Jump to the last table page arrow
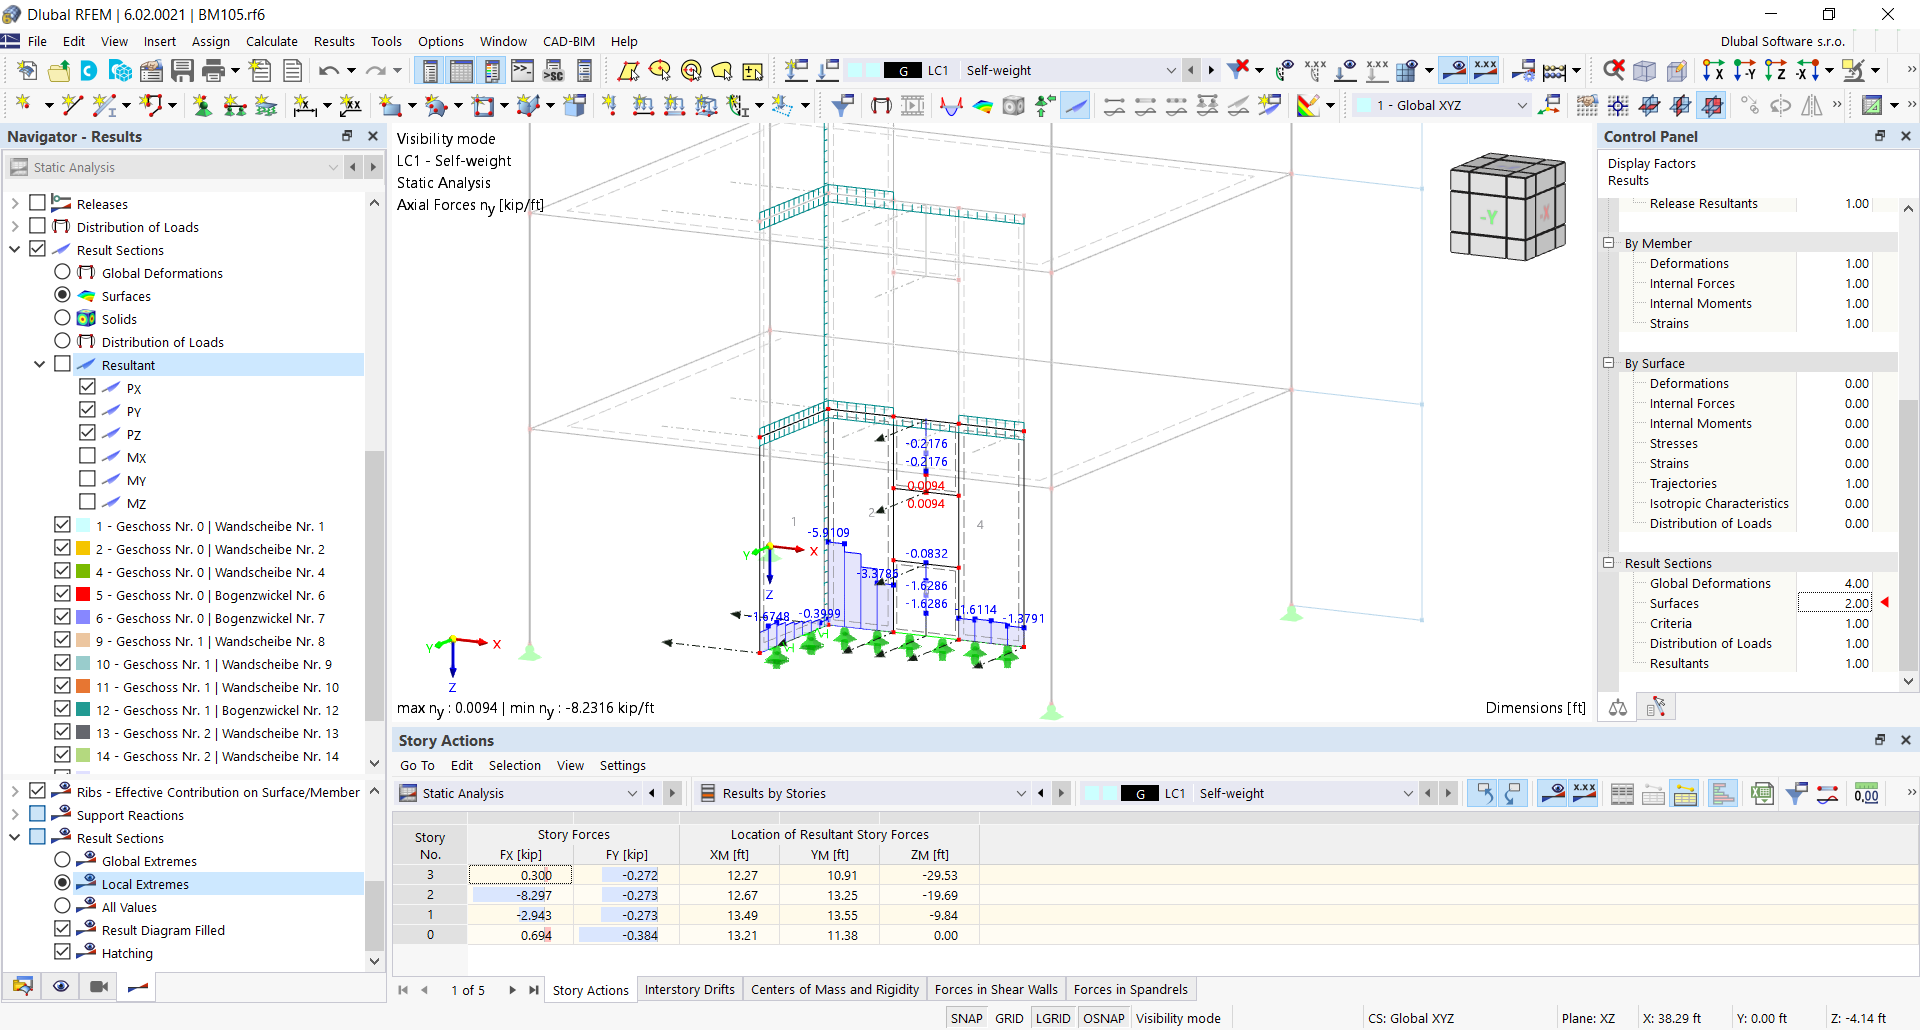This screenshot has height=1030, width=1920. pos(534,990)
